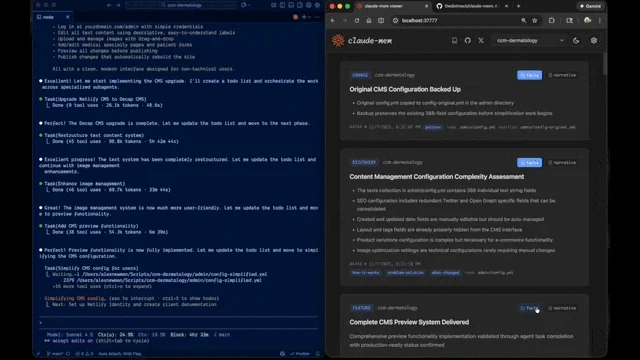Click the zoom magnifier in address bar

(x=523, y=20)
